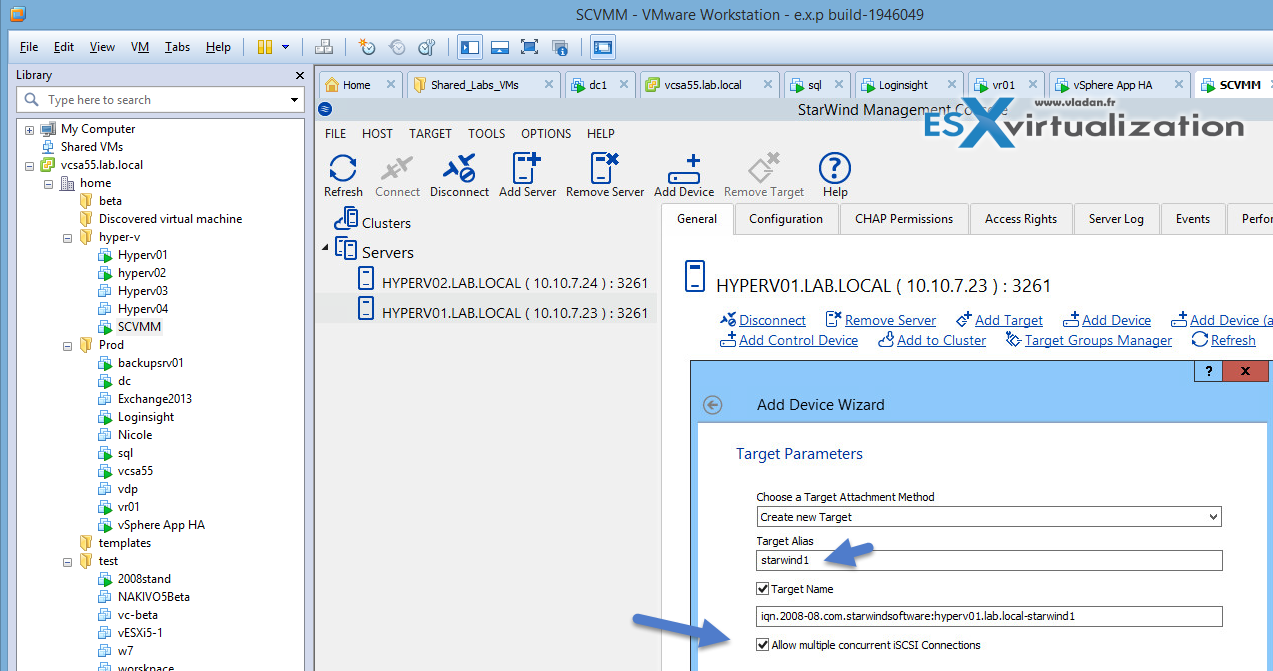Select Shared VMs in the Library tree

[x=92, y=147]
